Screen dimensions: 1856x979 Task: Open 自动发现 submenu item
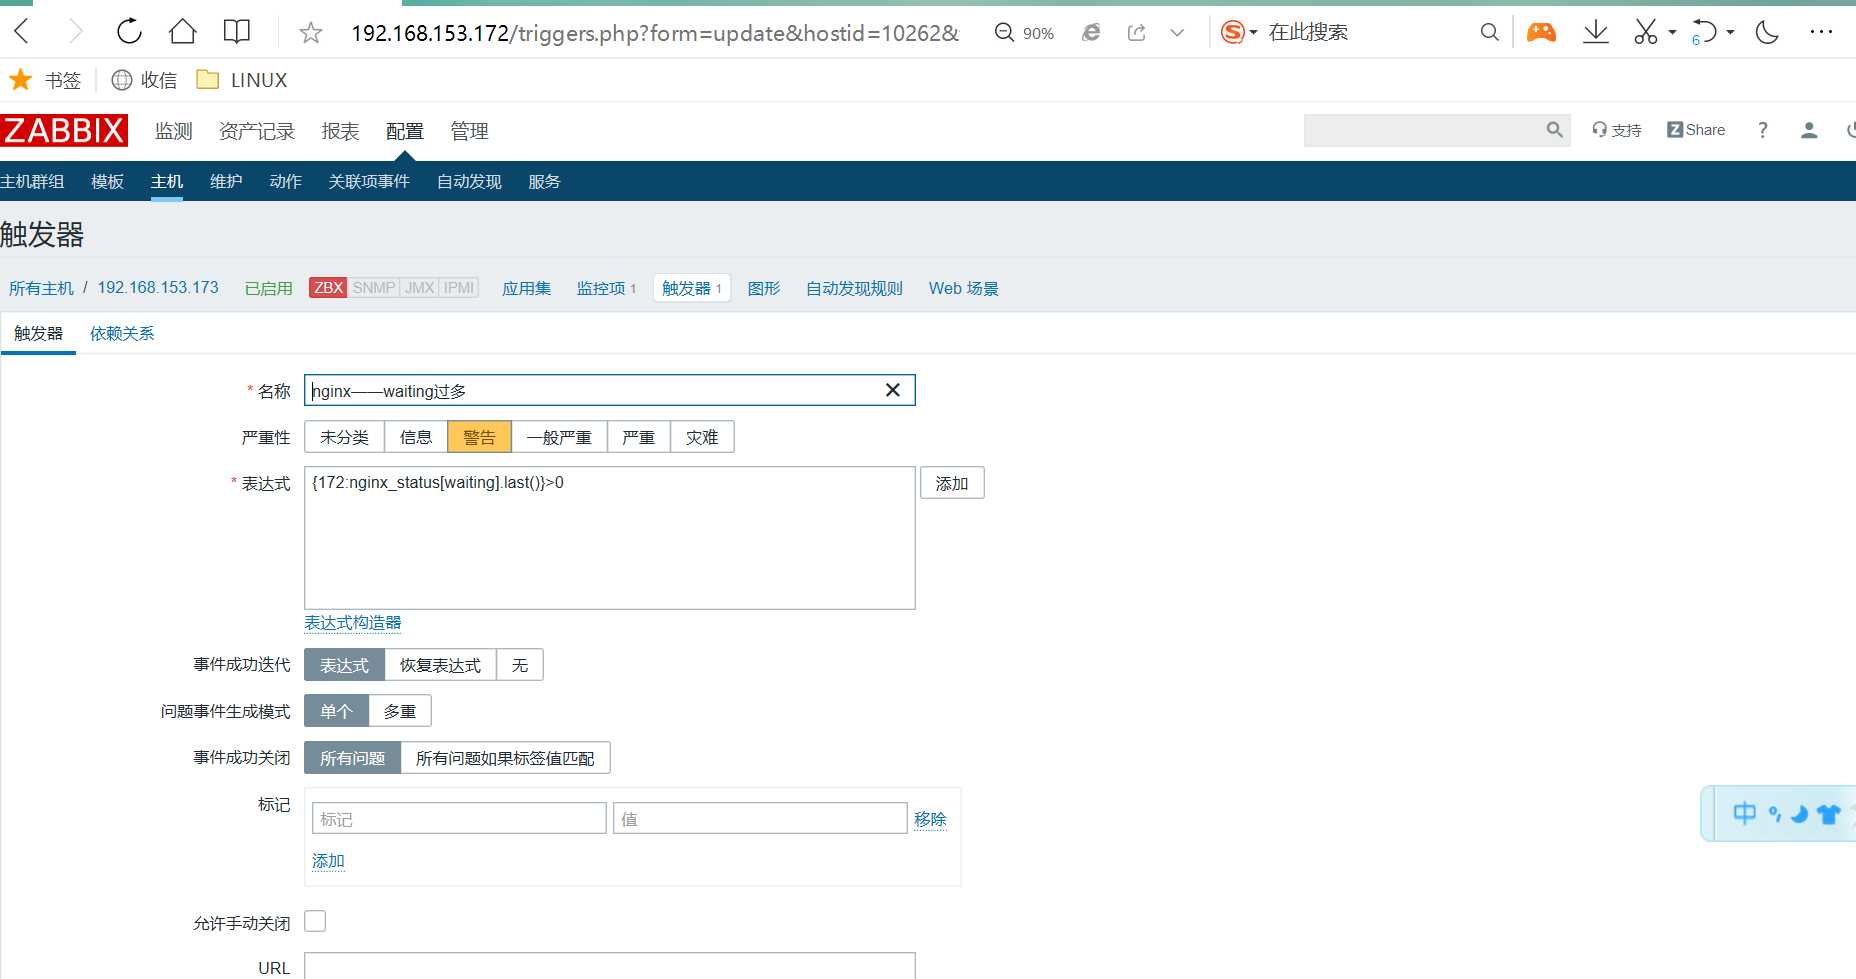pyautogui.click(x=469, y=181)
